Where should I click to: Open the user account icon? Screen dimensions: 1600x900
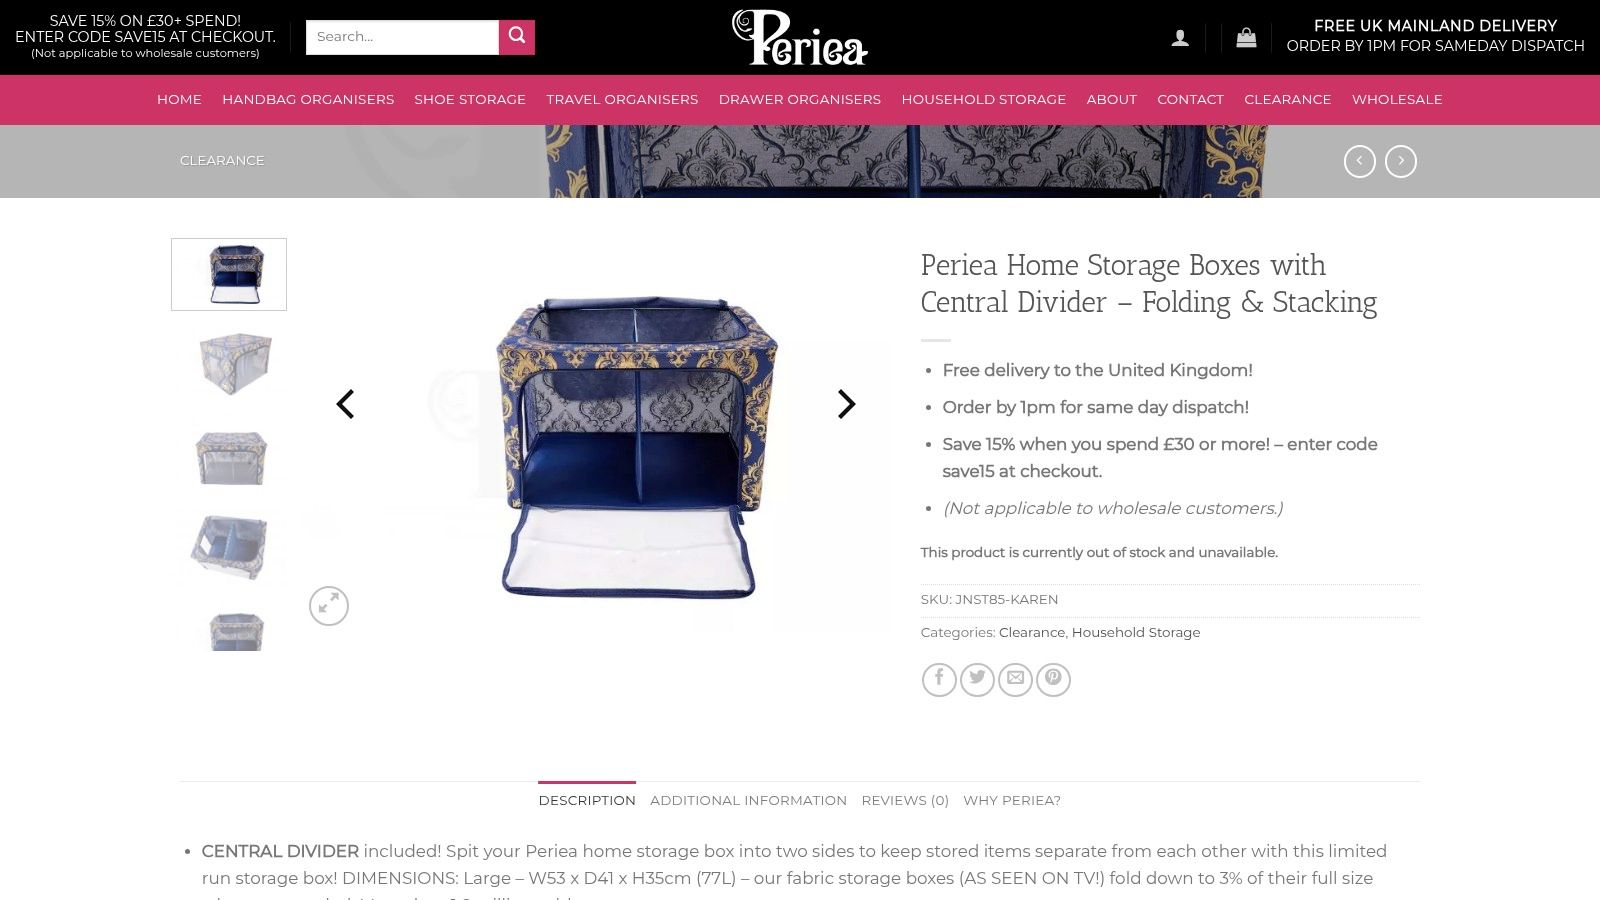click(1180, 38)
